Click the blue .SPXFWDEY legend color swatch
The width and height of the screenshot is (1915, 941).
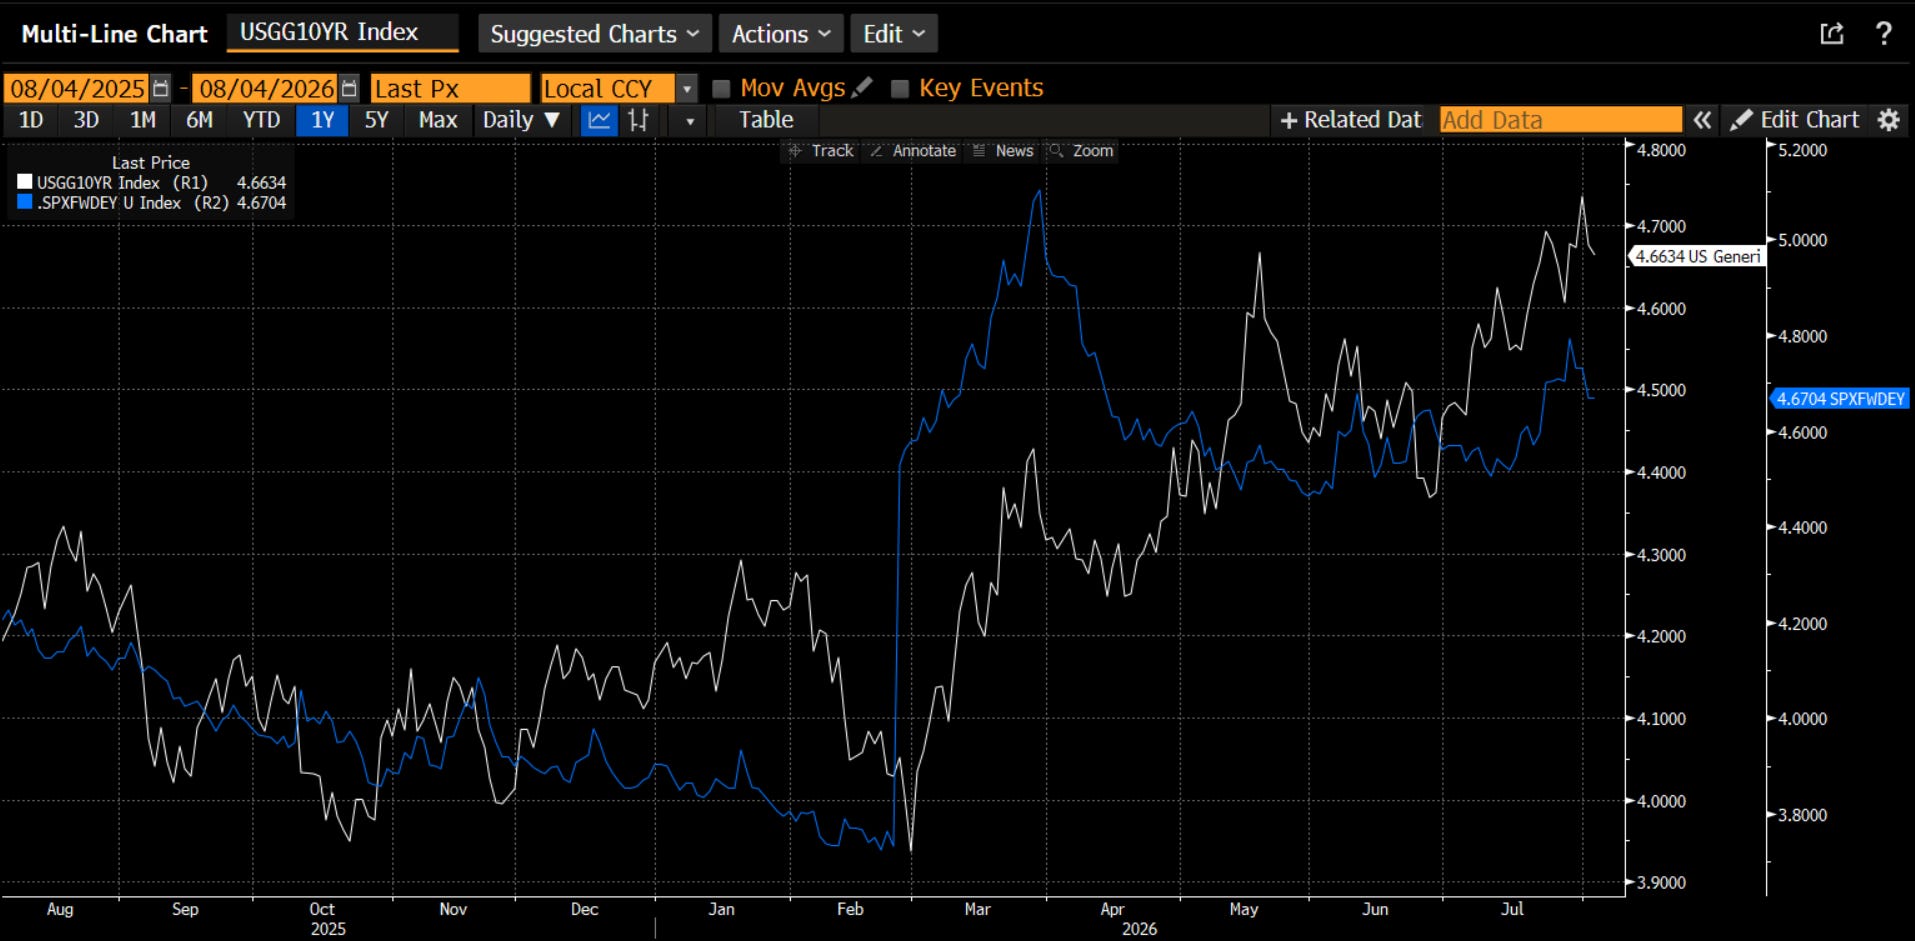point(25,202)
